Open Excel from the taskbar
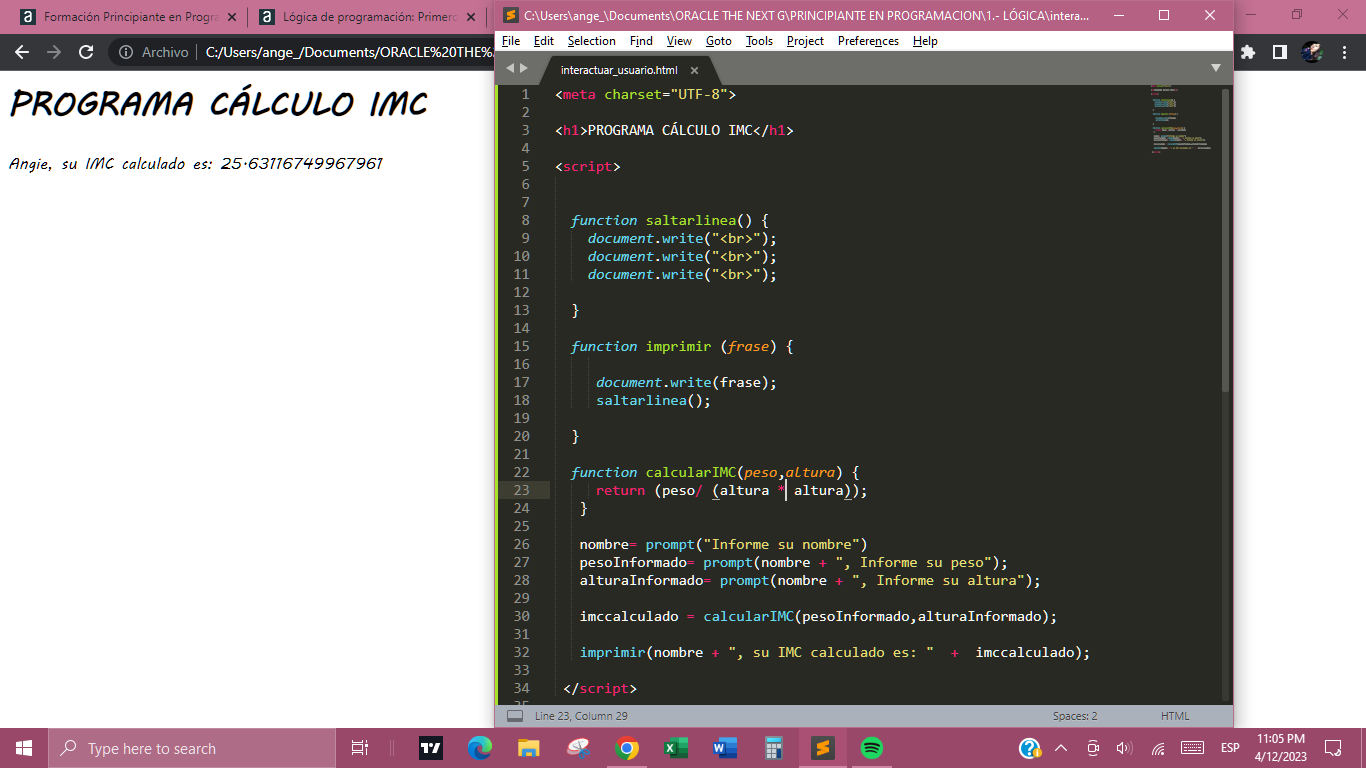The image size is (1366, 768). (676, 748)
